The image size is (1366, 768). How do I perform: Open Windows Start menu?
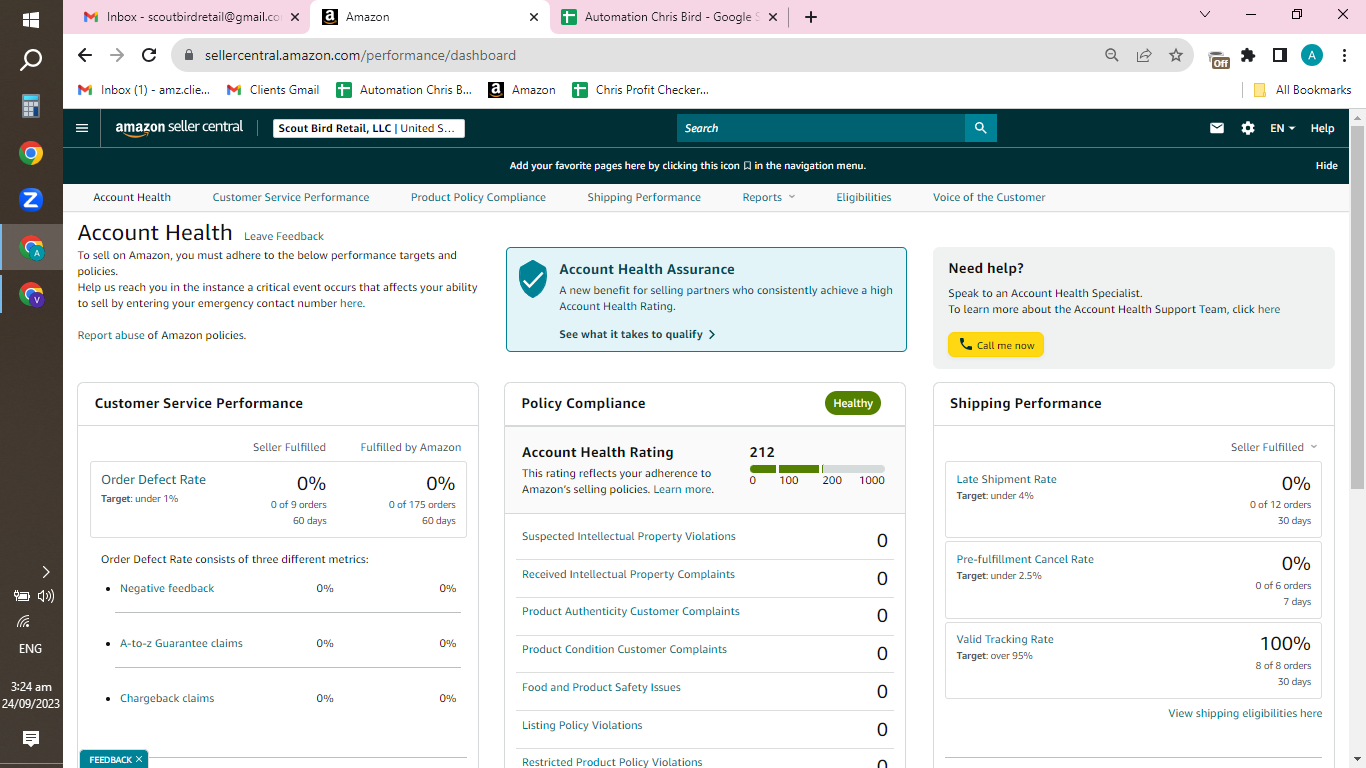31,19
